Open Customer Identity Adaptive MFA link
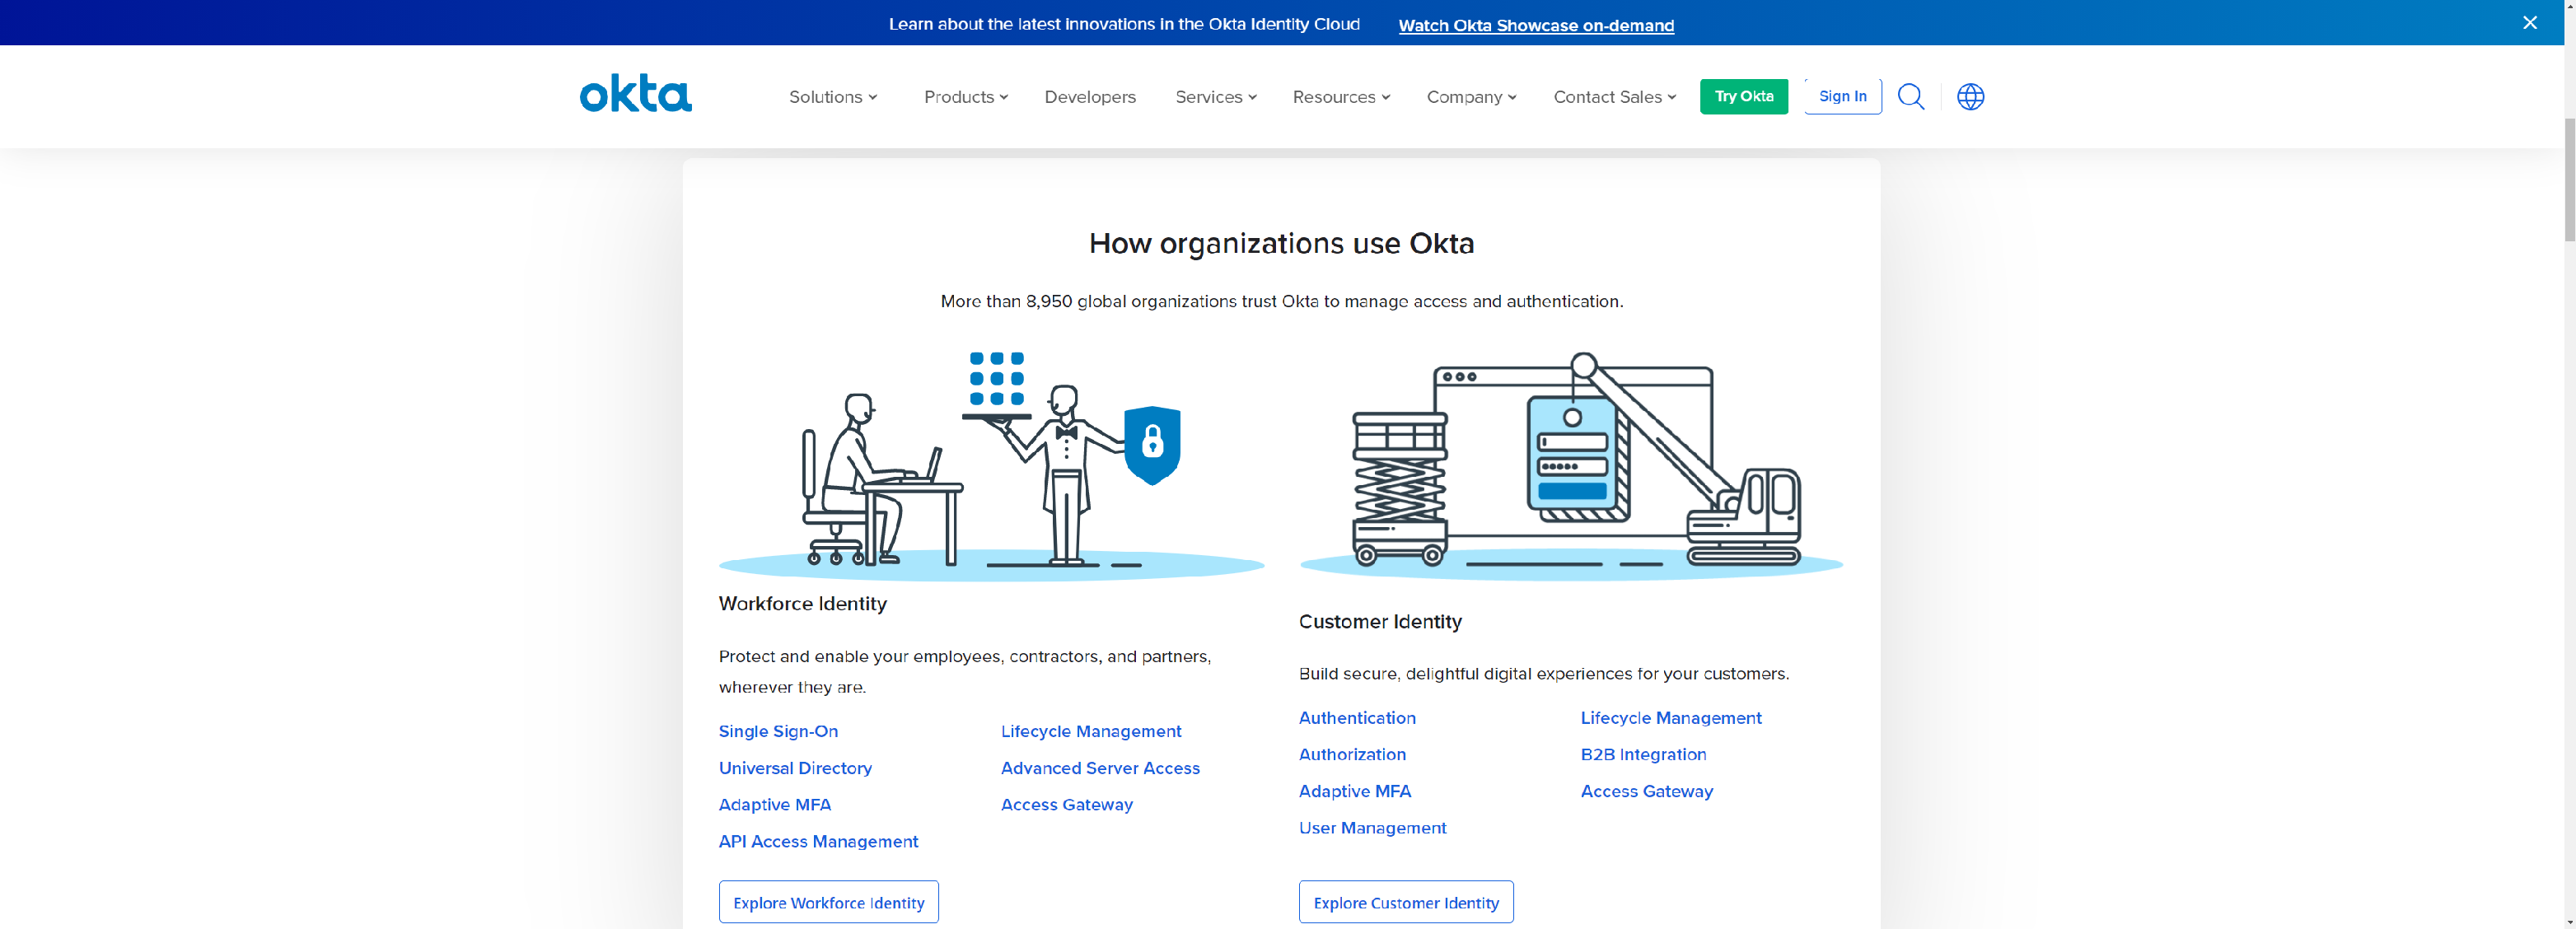The image size is (2576, 929). pos(1354,791)
